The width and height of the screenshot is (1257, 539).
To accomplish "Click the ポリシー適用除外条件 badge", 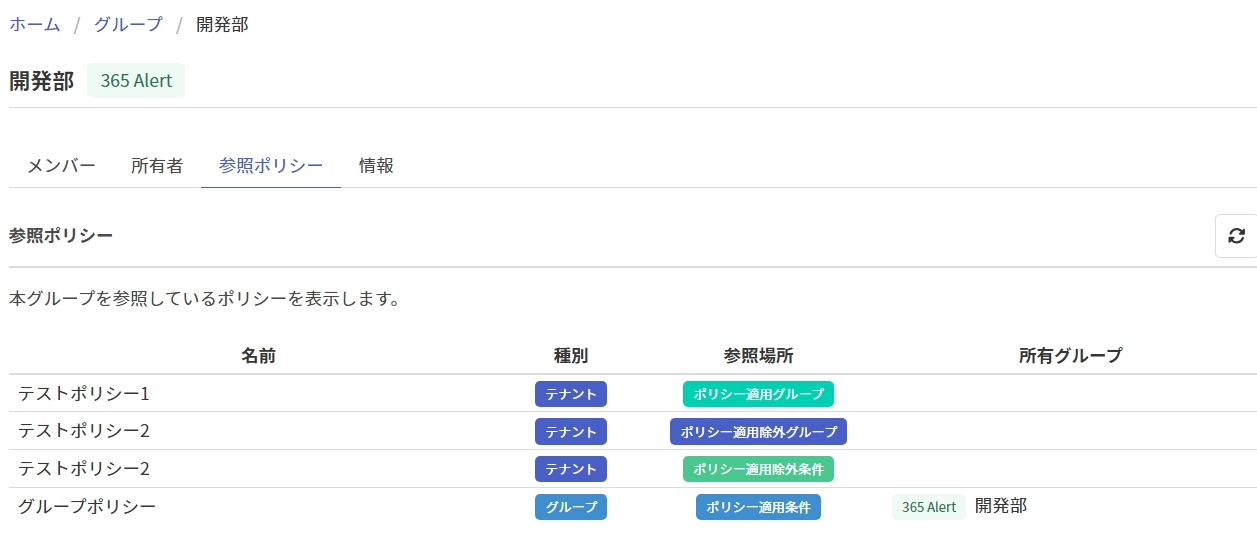I will [758, 469].
